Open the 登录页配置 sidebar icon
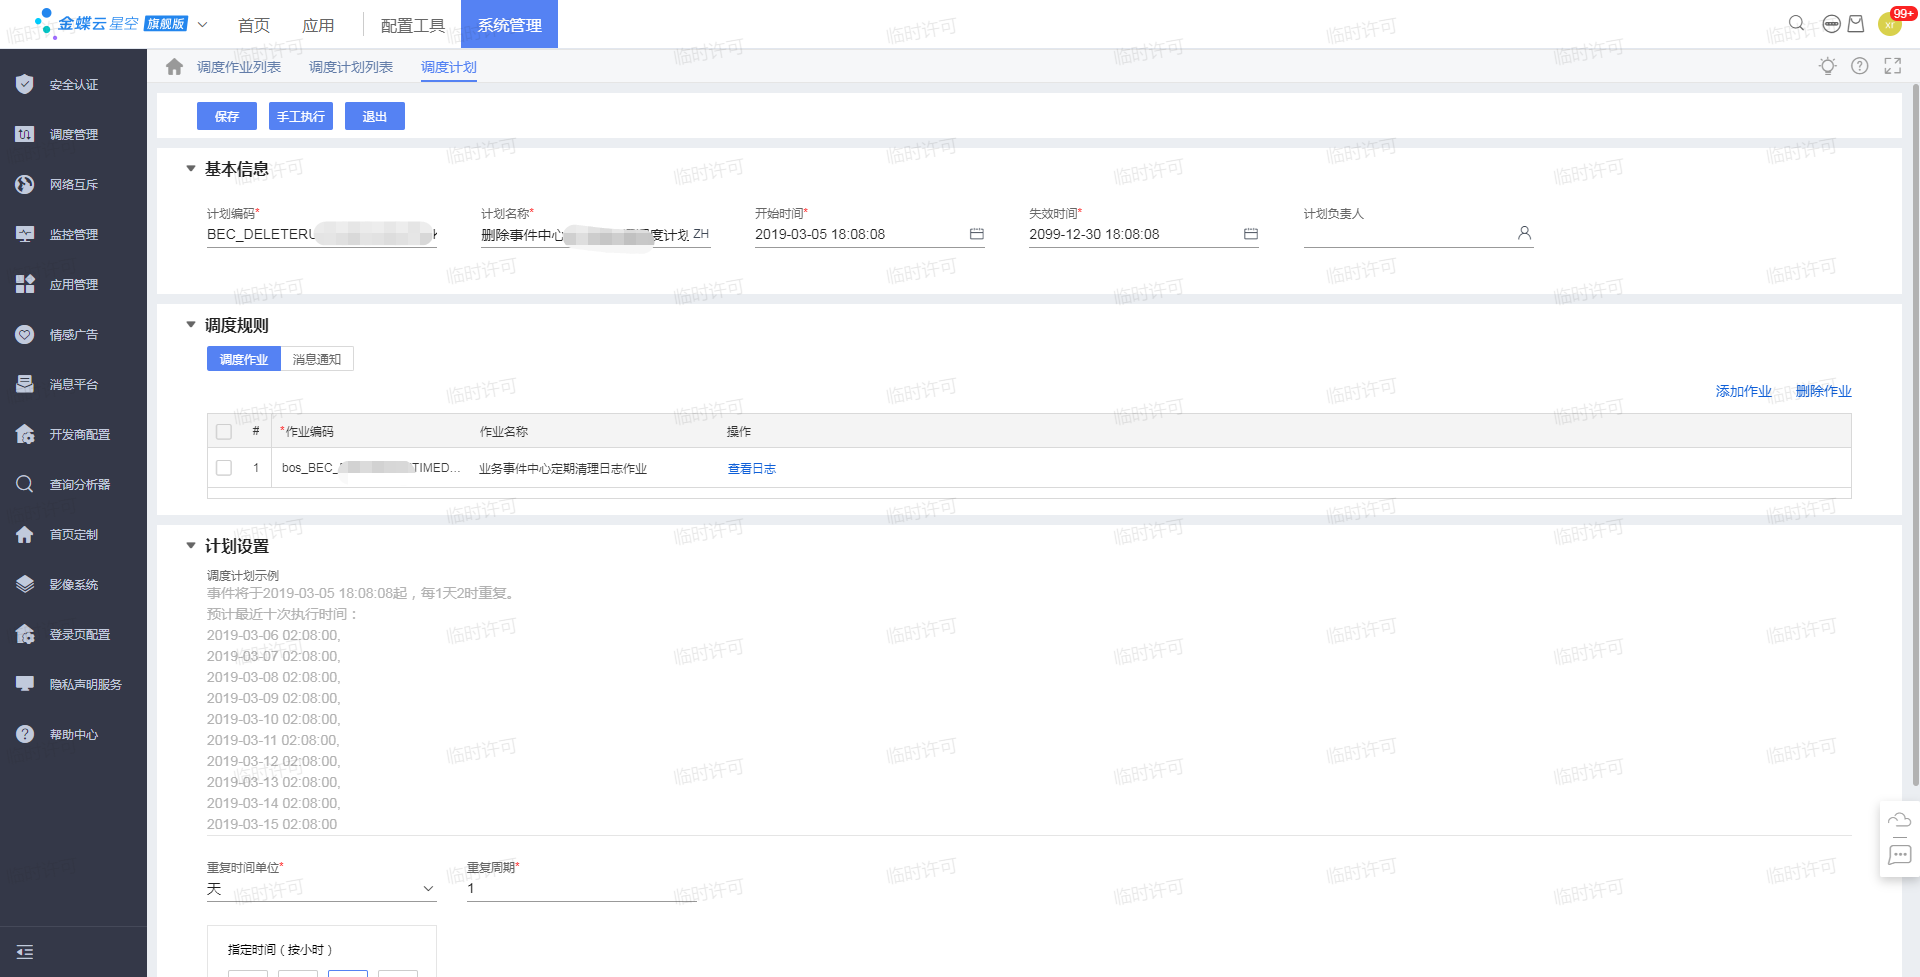 [25, 634]
